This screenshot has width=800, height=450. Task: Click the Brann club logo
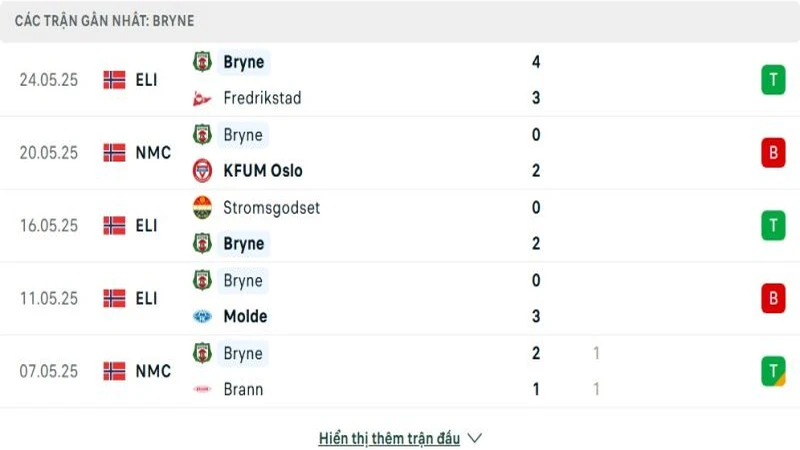click(x=202, y=390)
